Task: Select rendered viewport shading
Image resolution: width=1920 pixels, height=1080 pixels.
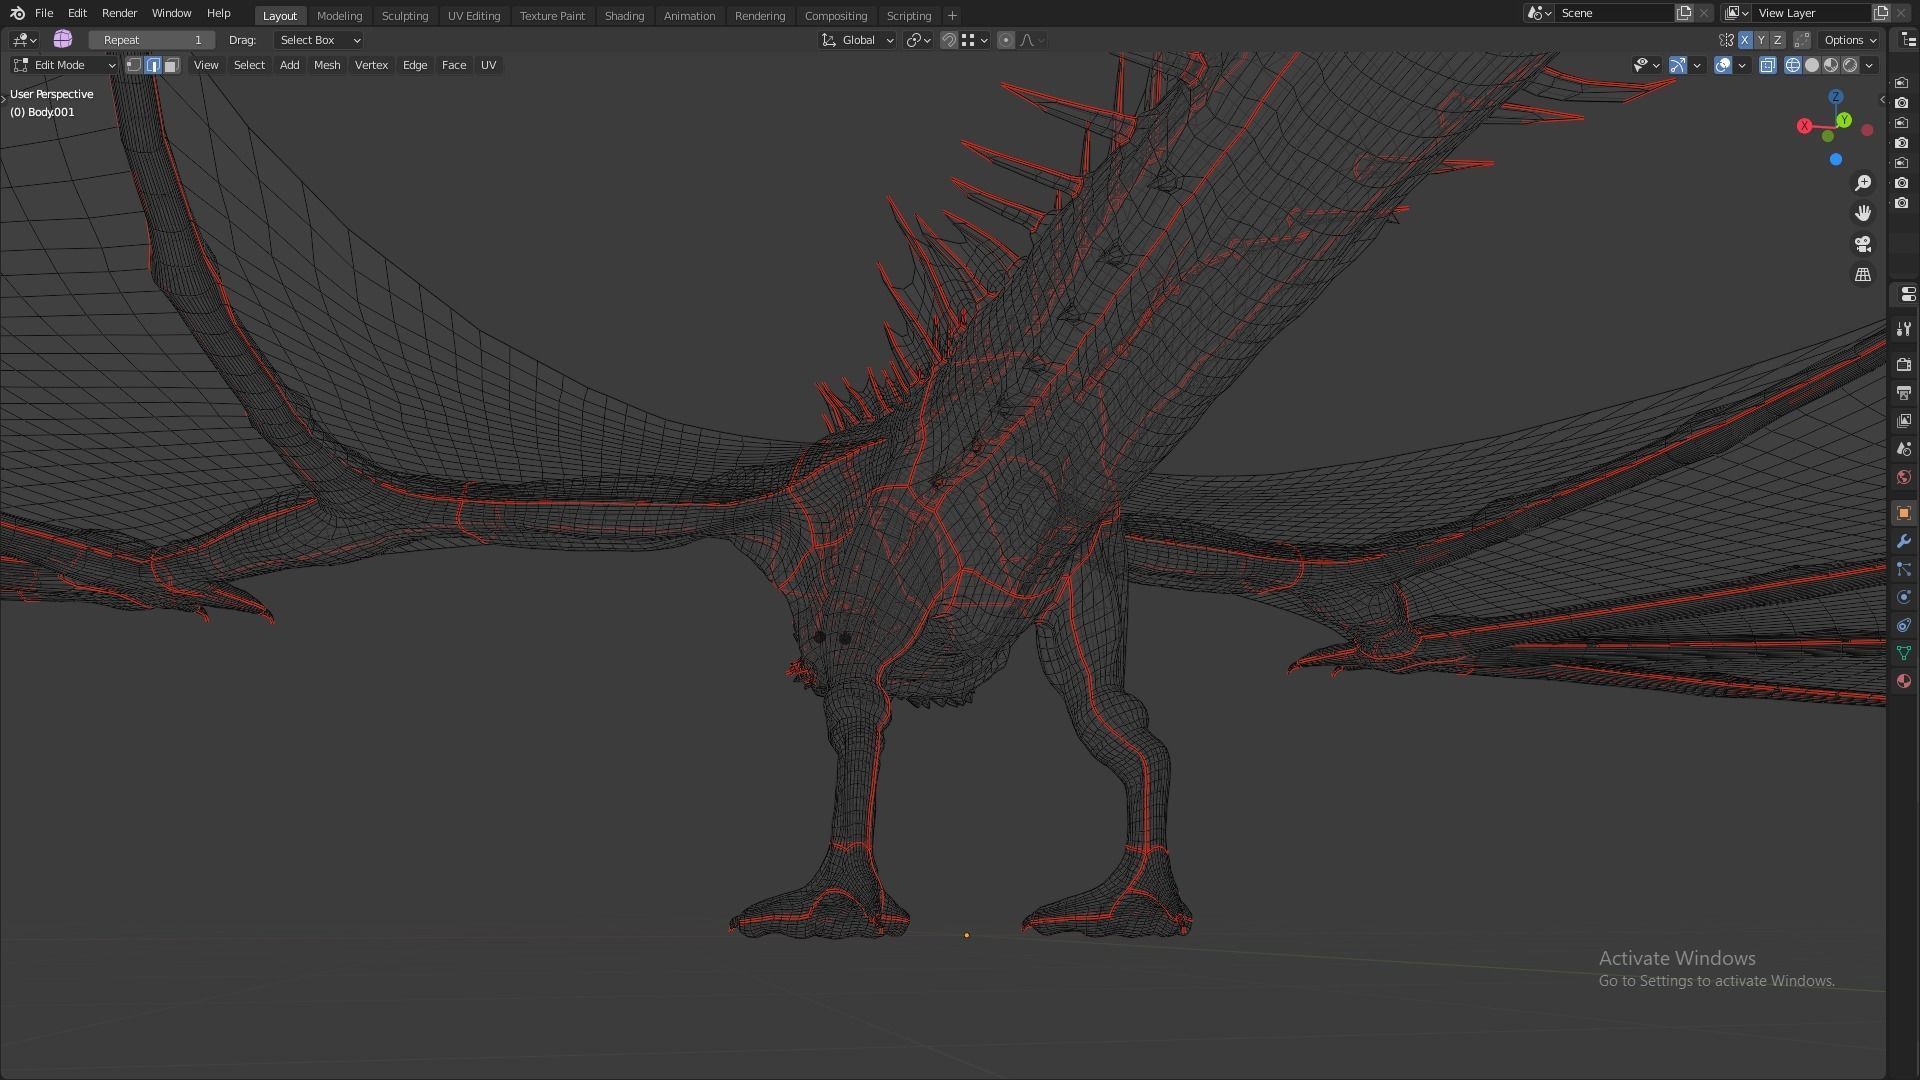Action: [x=1850, y=65]
